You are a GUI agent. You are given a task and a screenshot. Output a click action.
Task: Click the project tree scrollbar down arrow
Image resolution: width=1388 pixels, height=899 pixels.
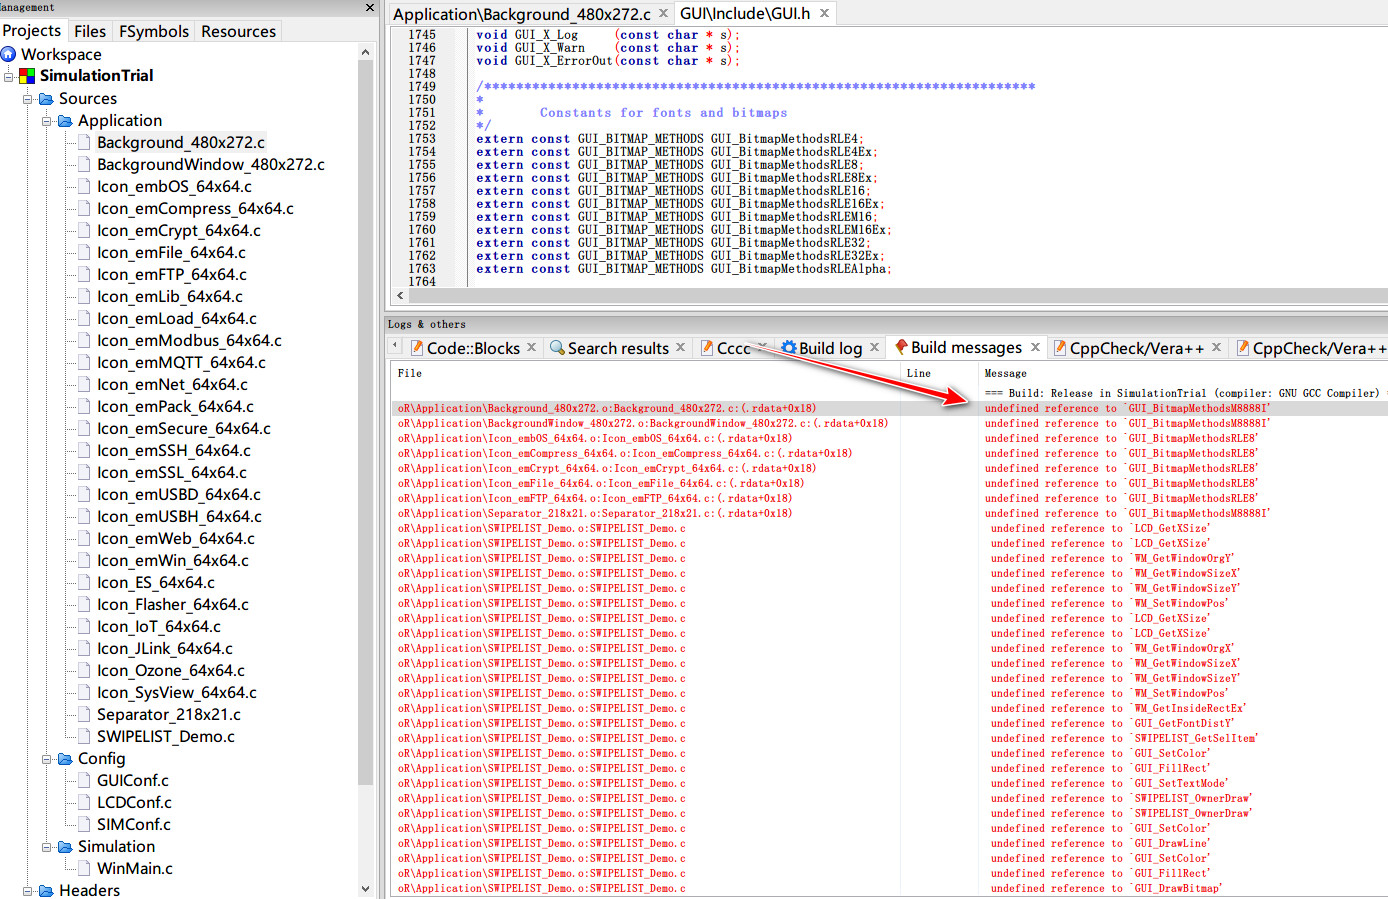coord(365,888)
